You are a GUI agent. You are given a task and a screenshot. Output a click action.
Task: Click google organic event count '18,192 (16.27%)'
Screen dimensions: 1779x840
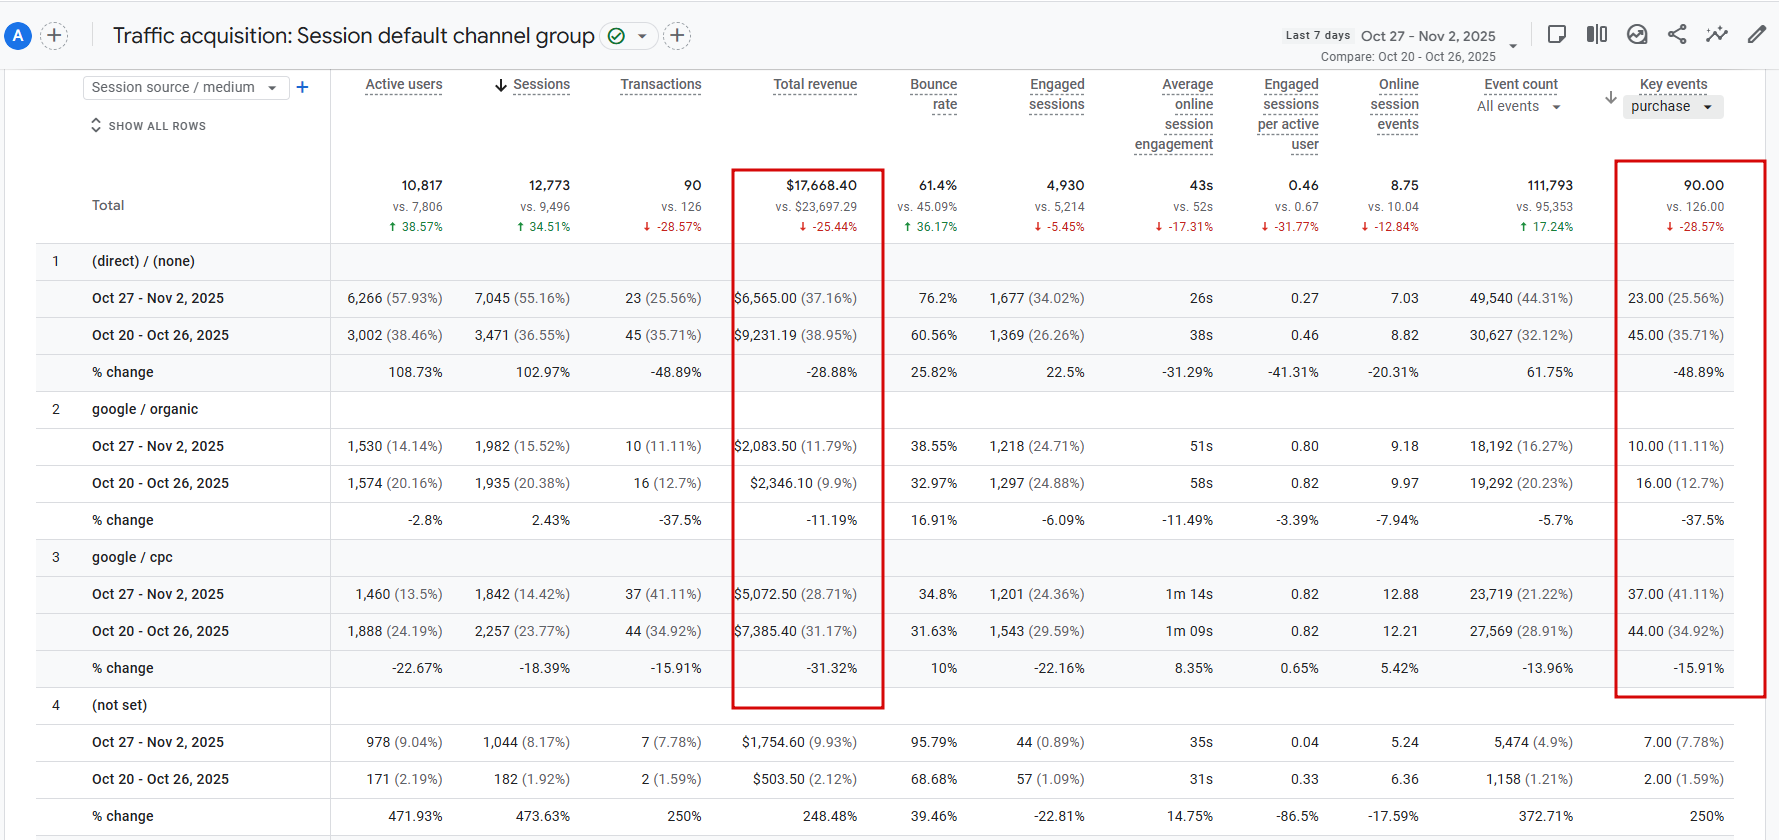click(x=1521, y=447)
